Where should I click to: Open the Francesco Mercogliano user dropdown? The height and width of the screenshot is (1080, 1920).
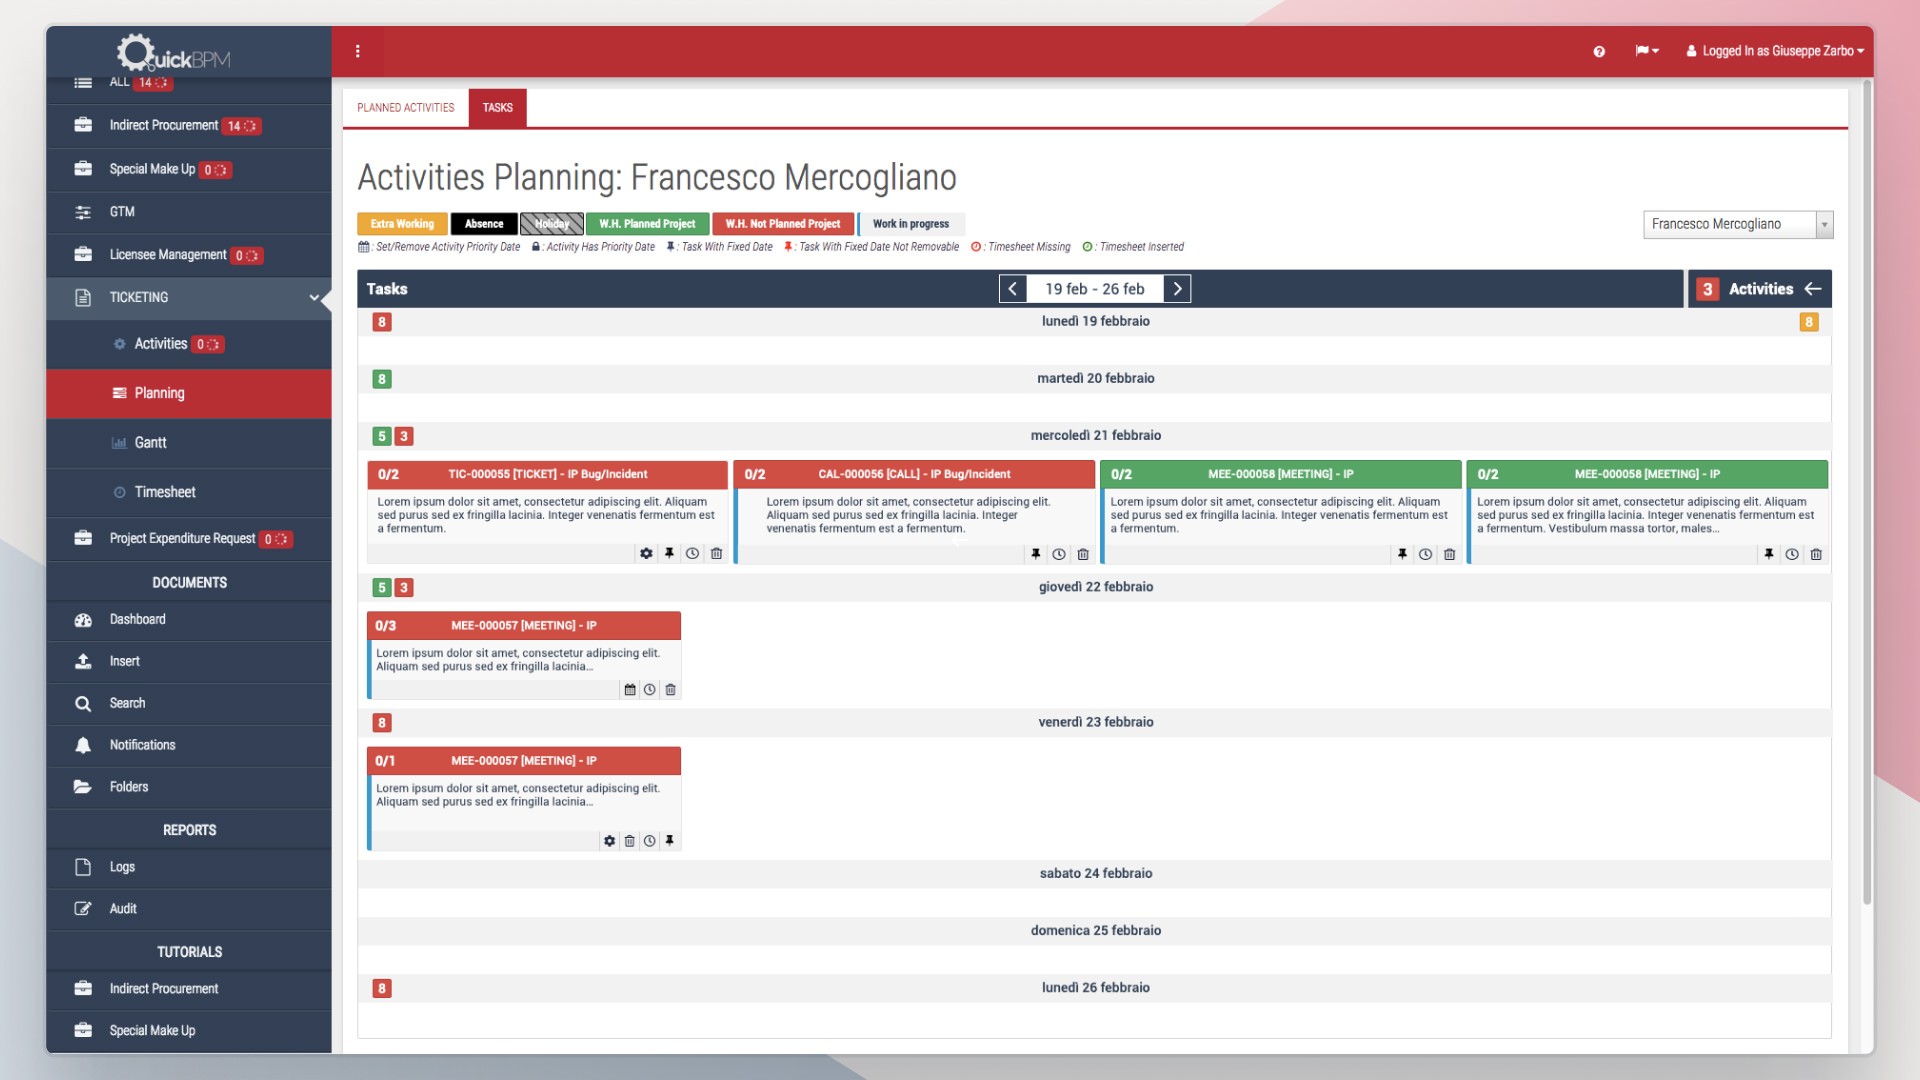click(1737, 224)
